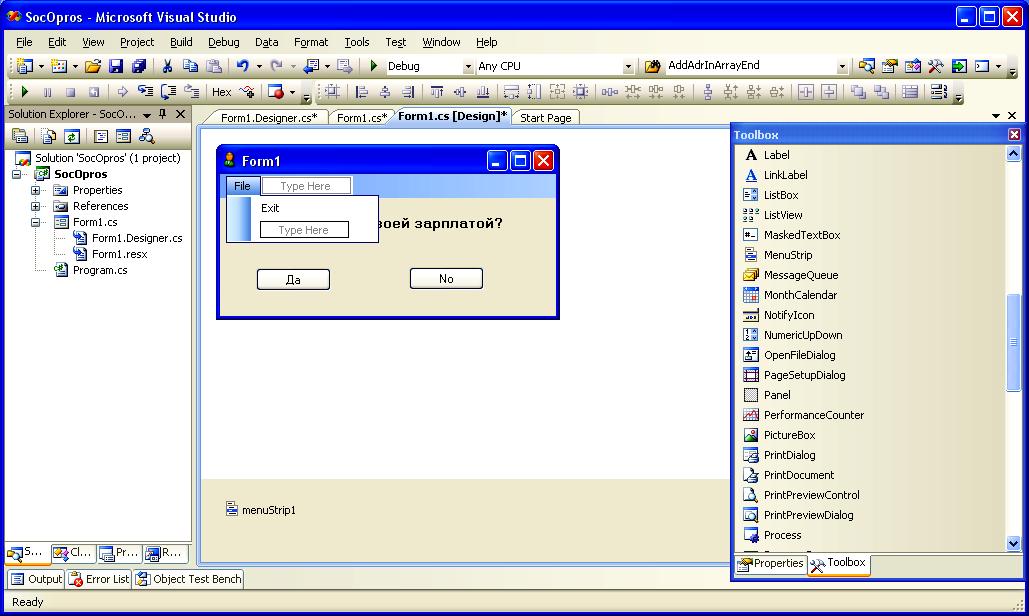Click the Open File folder icon
The width and height of the screenshot is (1029, 616).
(93, 66)
